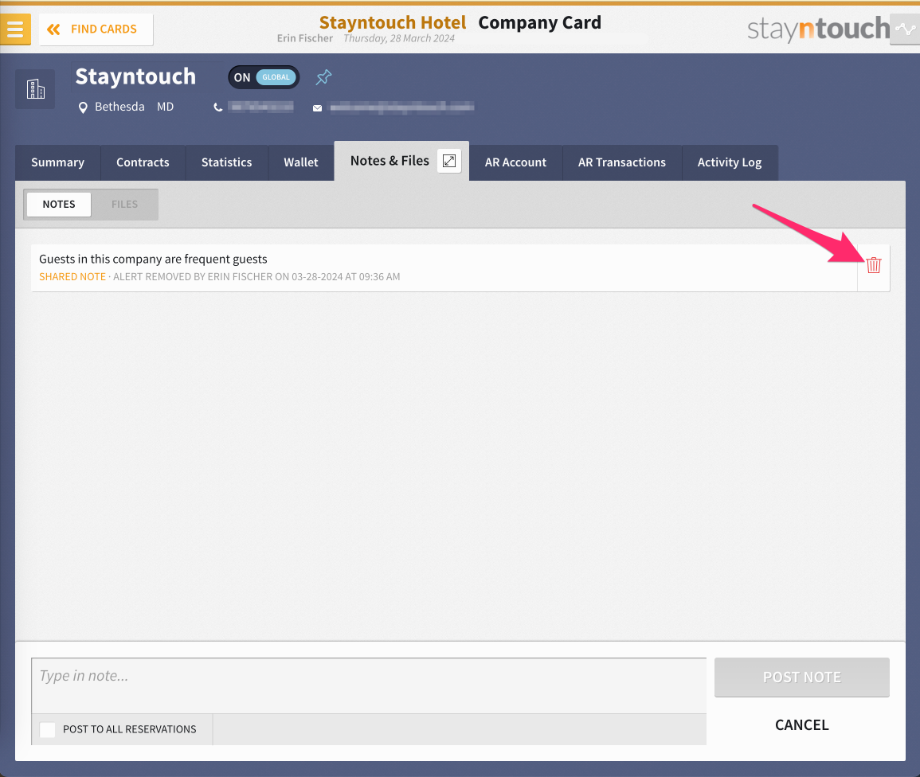Image resolution: width=920 pixels, height=777 pixels.
Task: Click the blurred phone number field
Action: click(x=261, y=107)
